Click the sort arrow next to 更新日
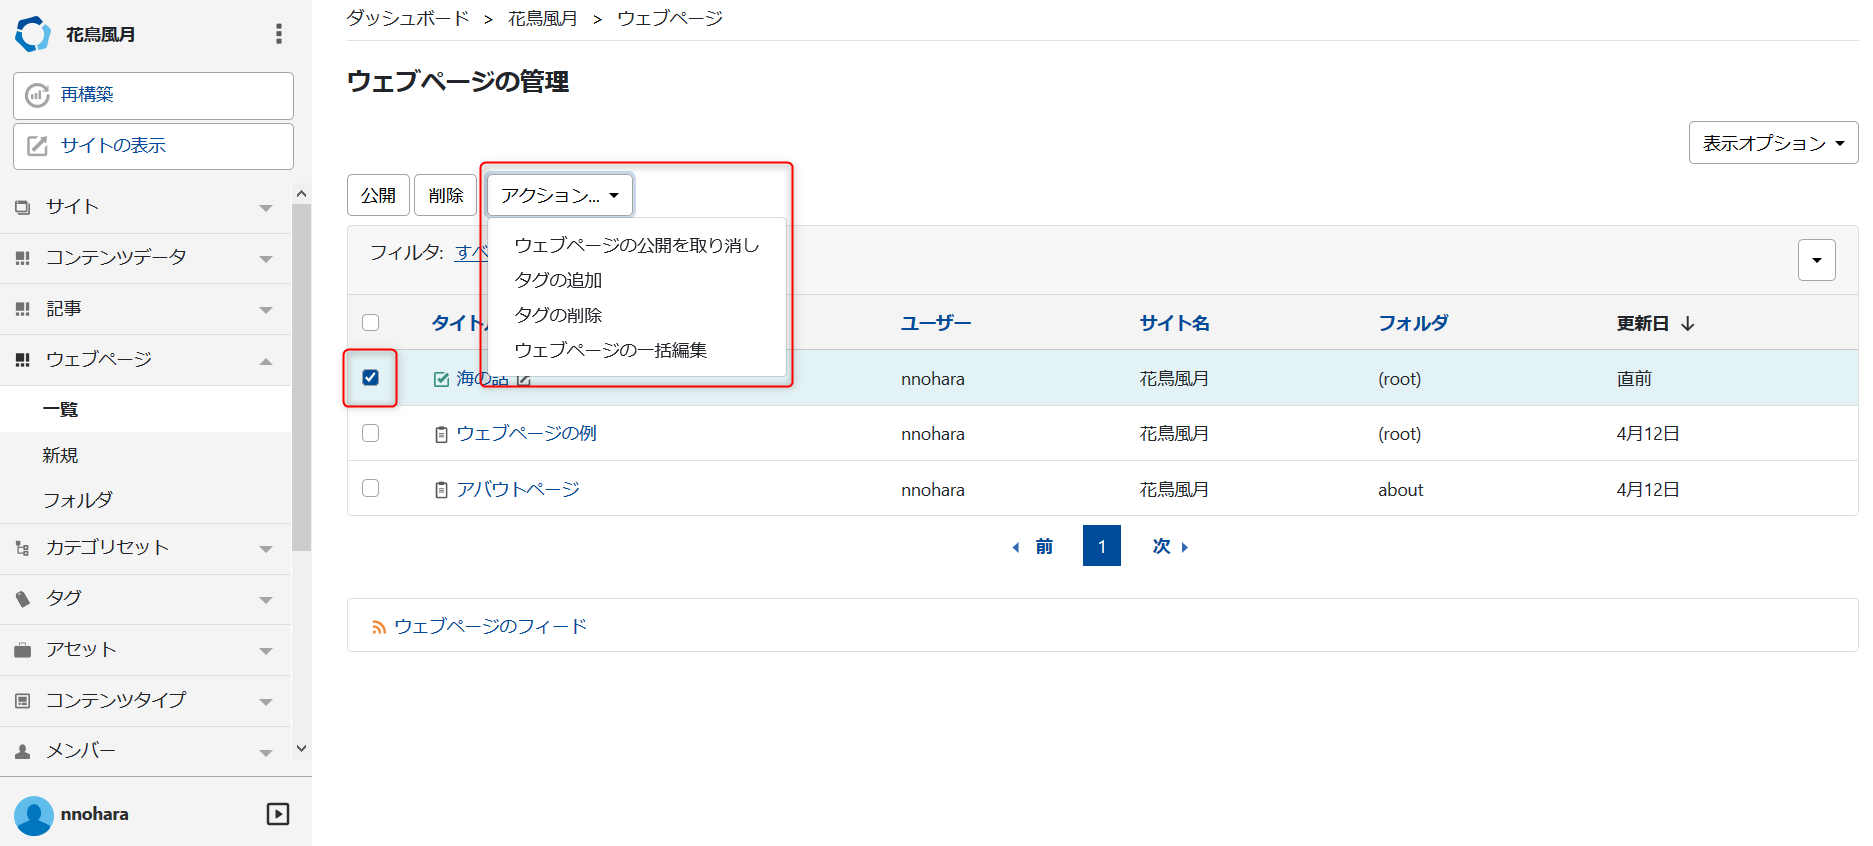 1688,324
